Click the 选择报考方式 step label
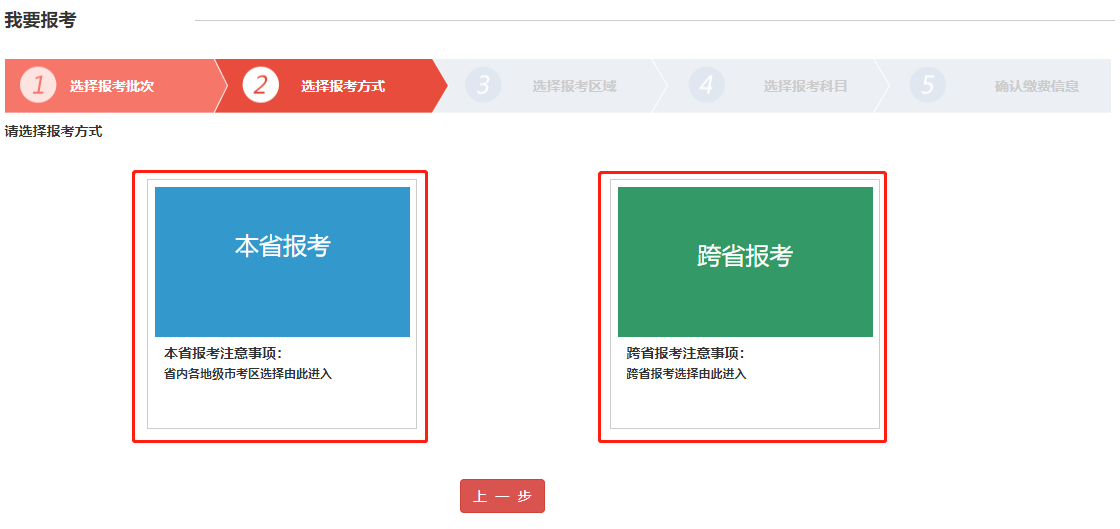 tap(343, 86)
